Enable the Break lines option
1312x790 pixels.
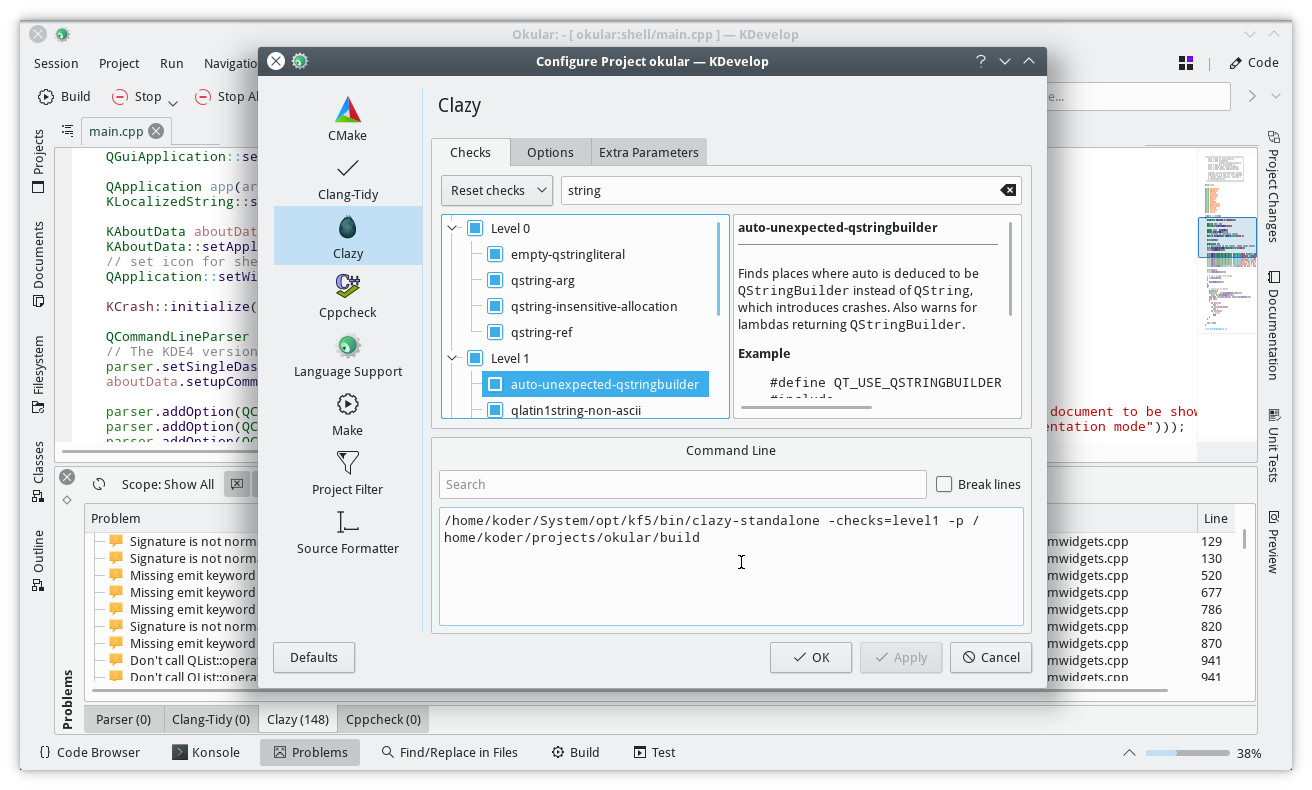coord(944,484)
